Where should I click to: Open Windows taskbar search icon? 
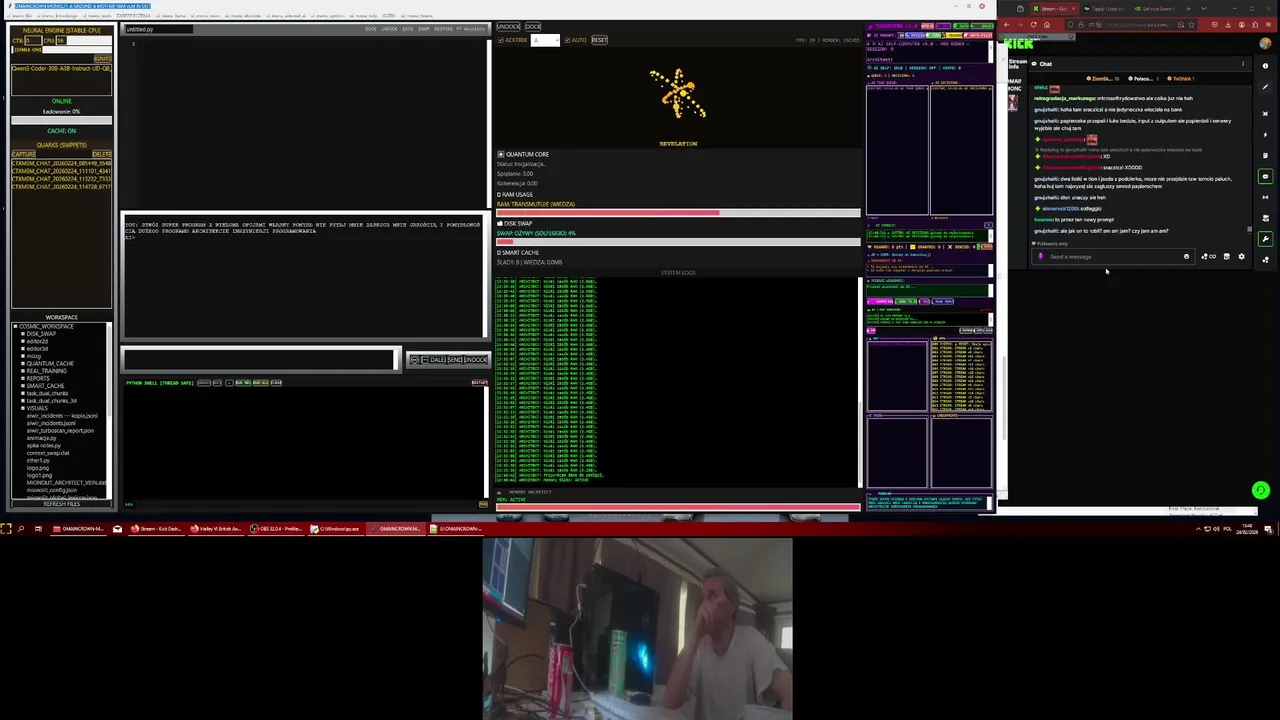coord(21,528)
